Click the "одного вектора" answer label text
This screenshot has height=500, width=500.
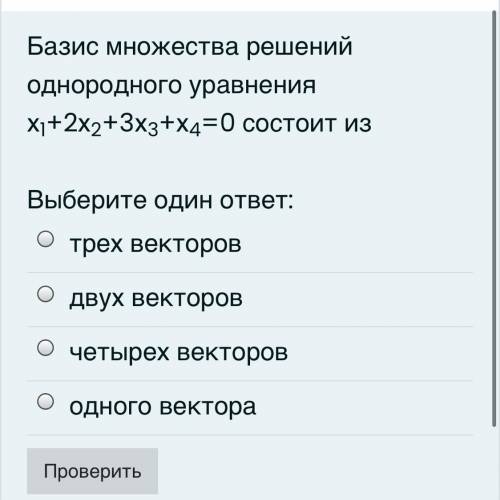click(163, 406)
